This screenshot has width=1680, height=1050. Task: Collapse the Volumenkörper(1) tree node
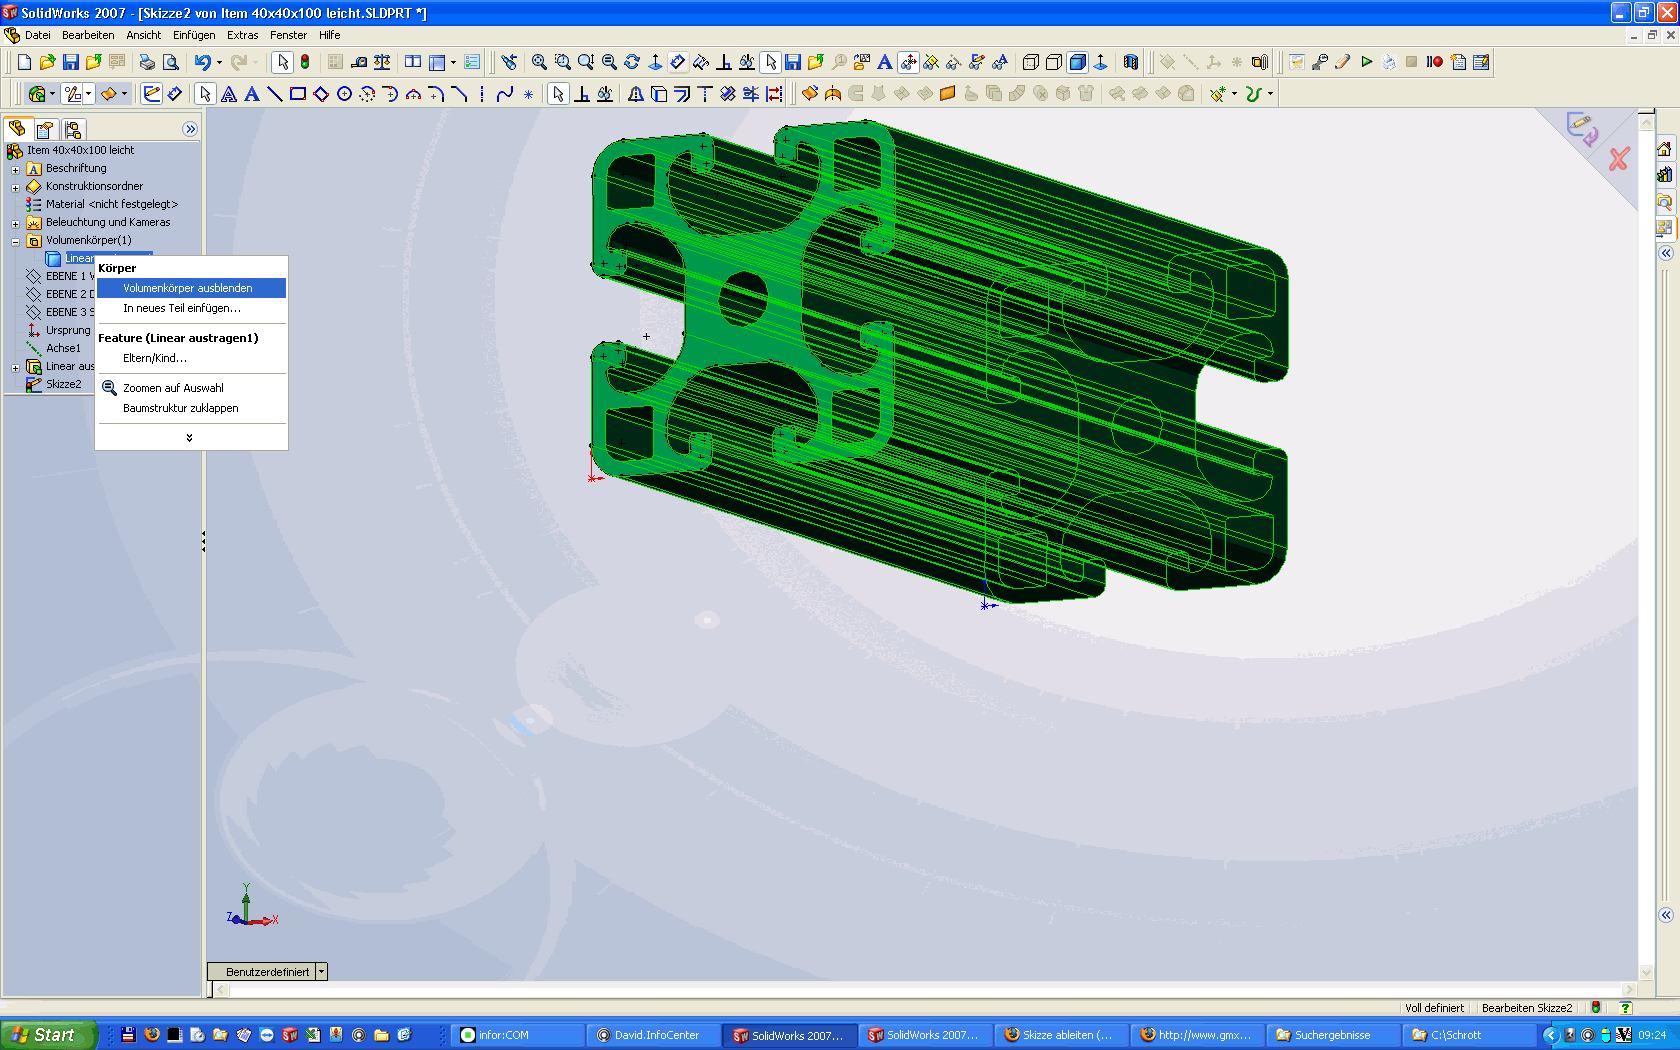[x=16, y=241]
